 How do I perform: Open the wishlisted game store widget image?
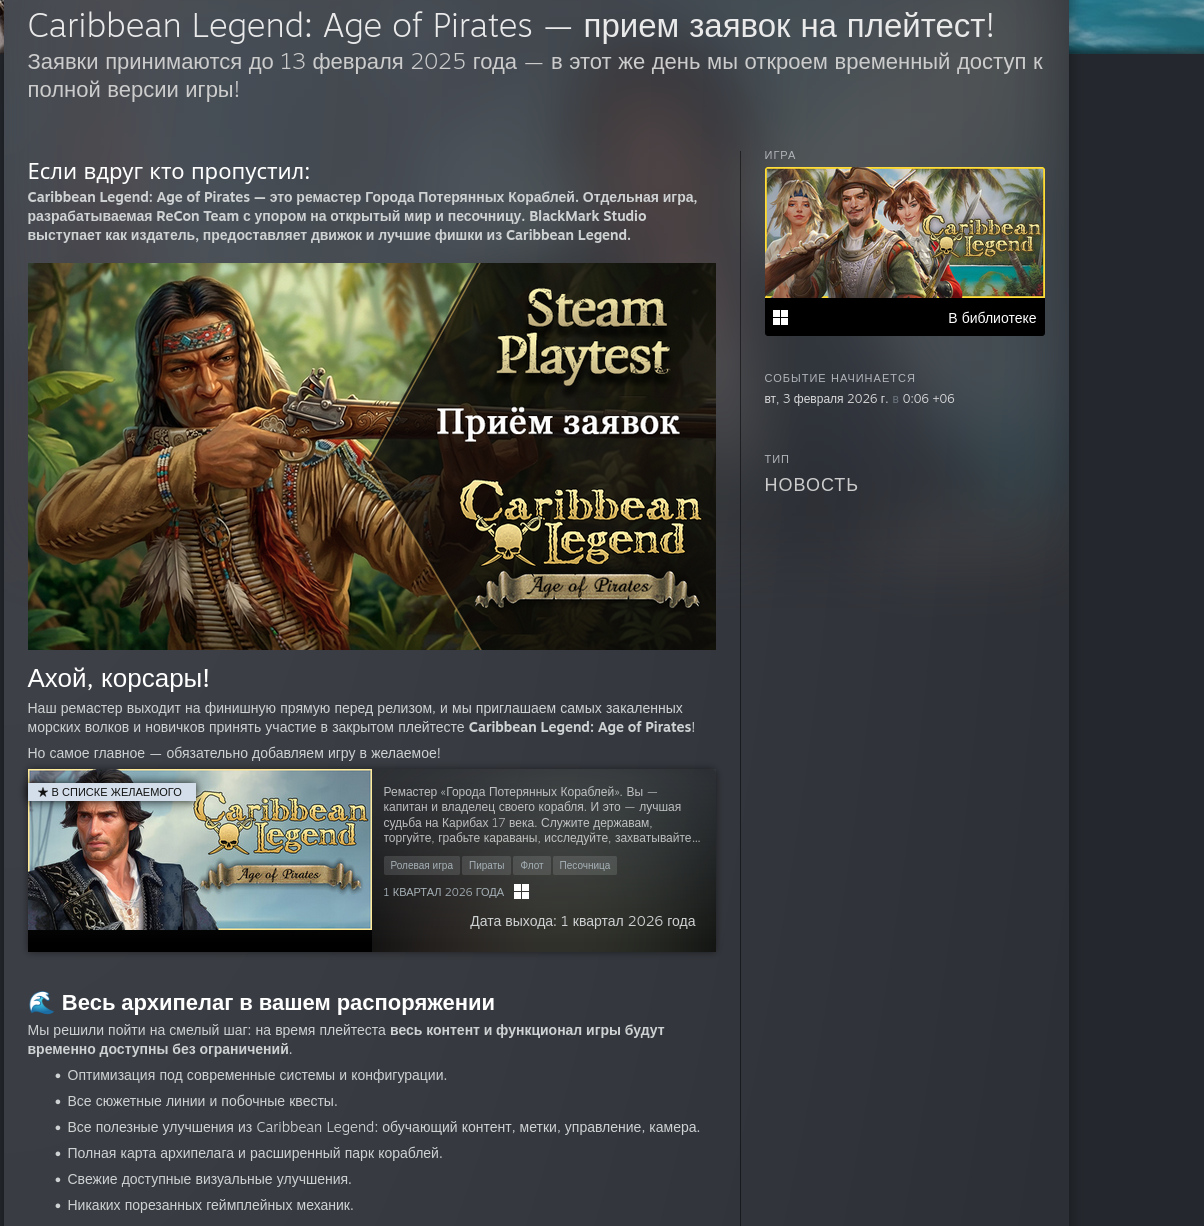(x=200, y=850)
